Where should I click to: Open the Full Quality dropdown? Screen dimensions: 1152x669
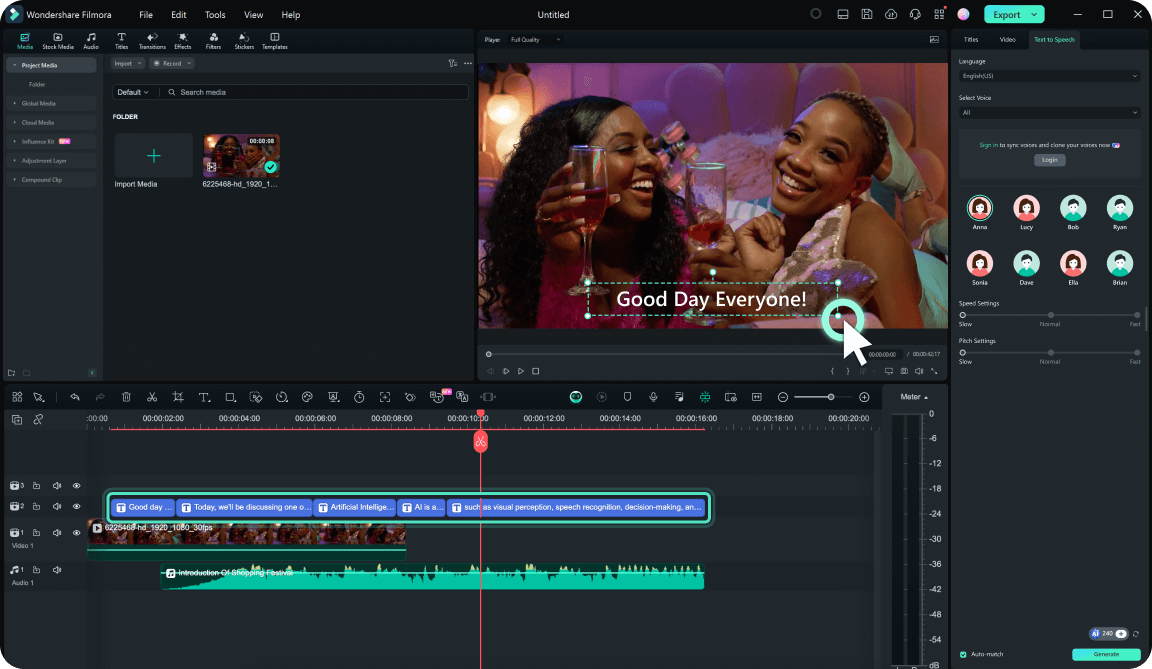point(536,40)
